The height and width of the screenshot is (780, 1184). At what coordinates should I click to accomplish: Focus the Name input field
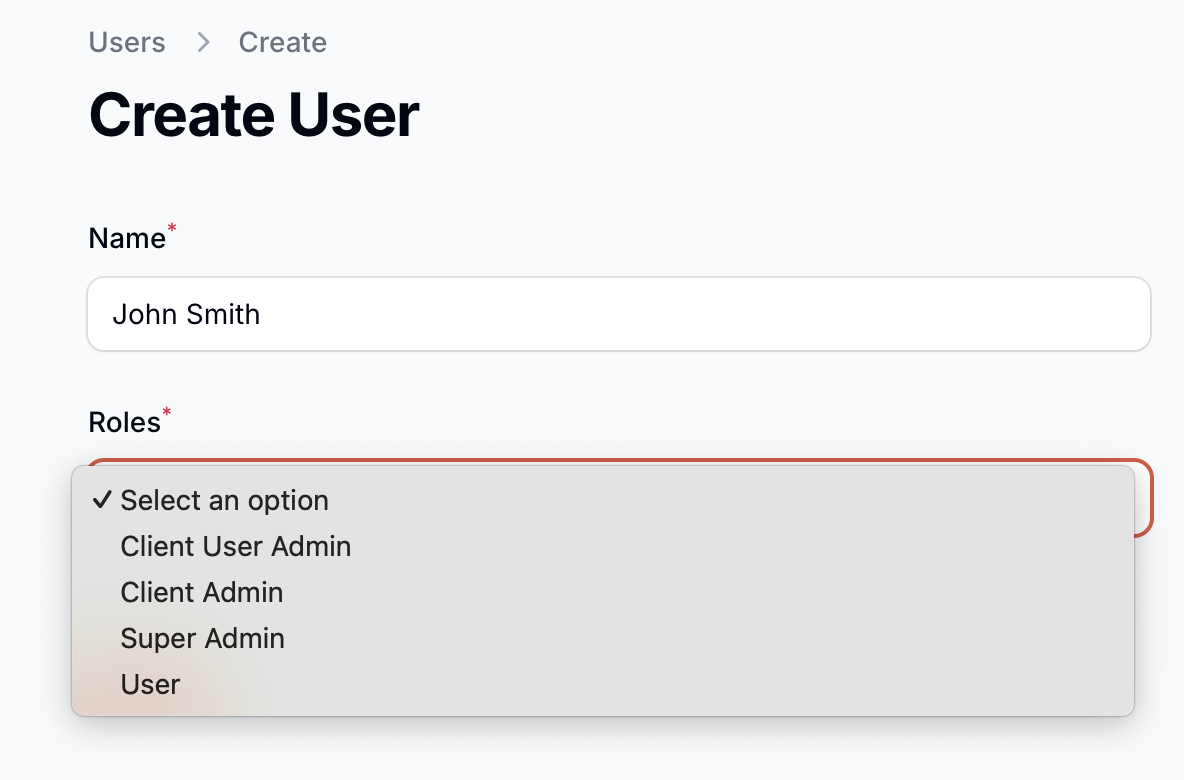[618, 314]
